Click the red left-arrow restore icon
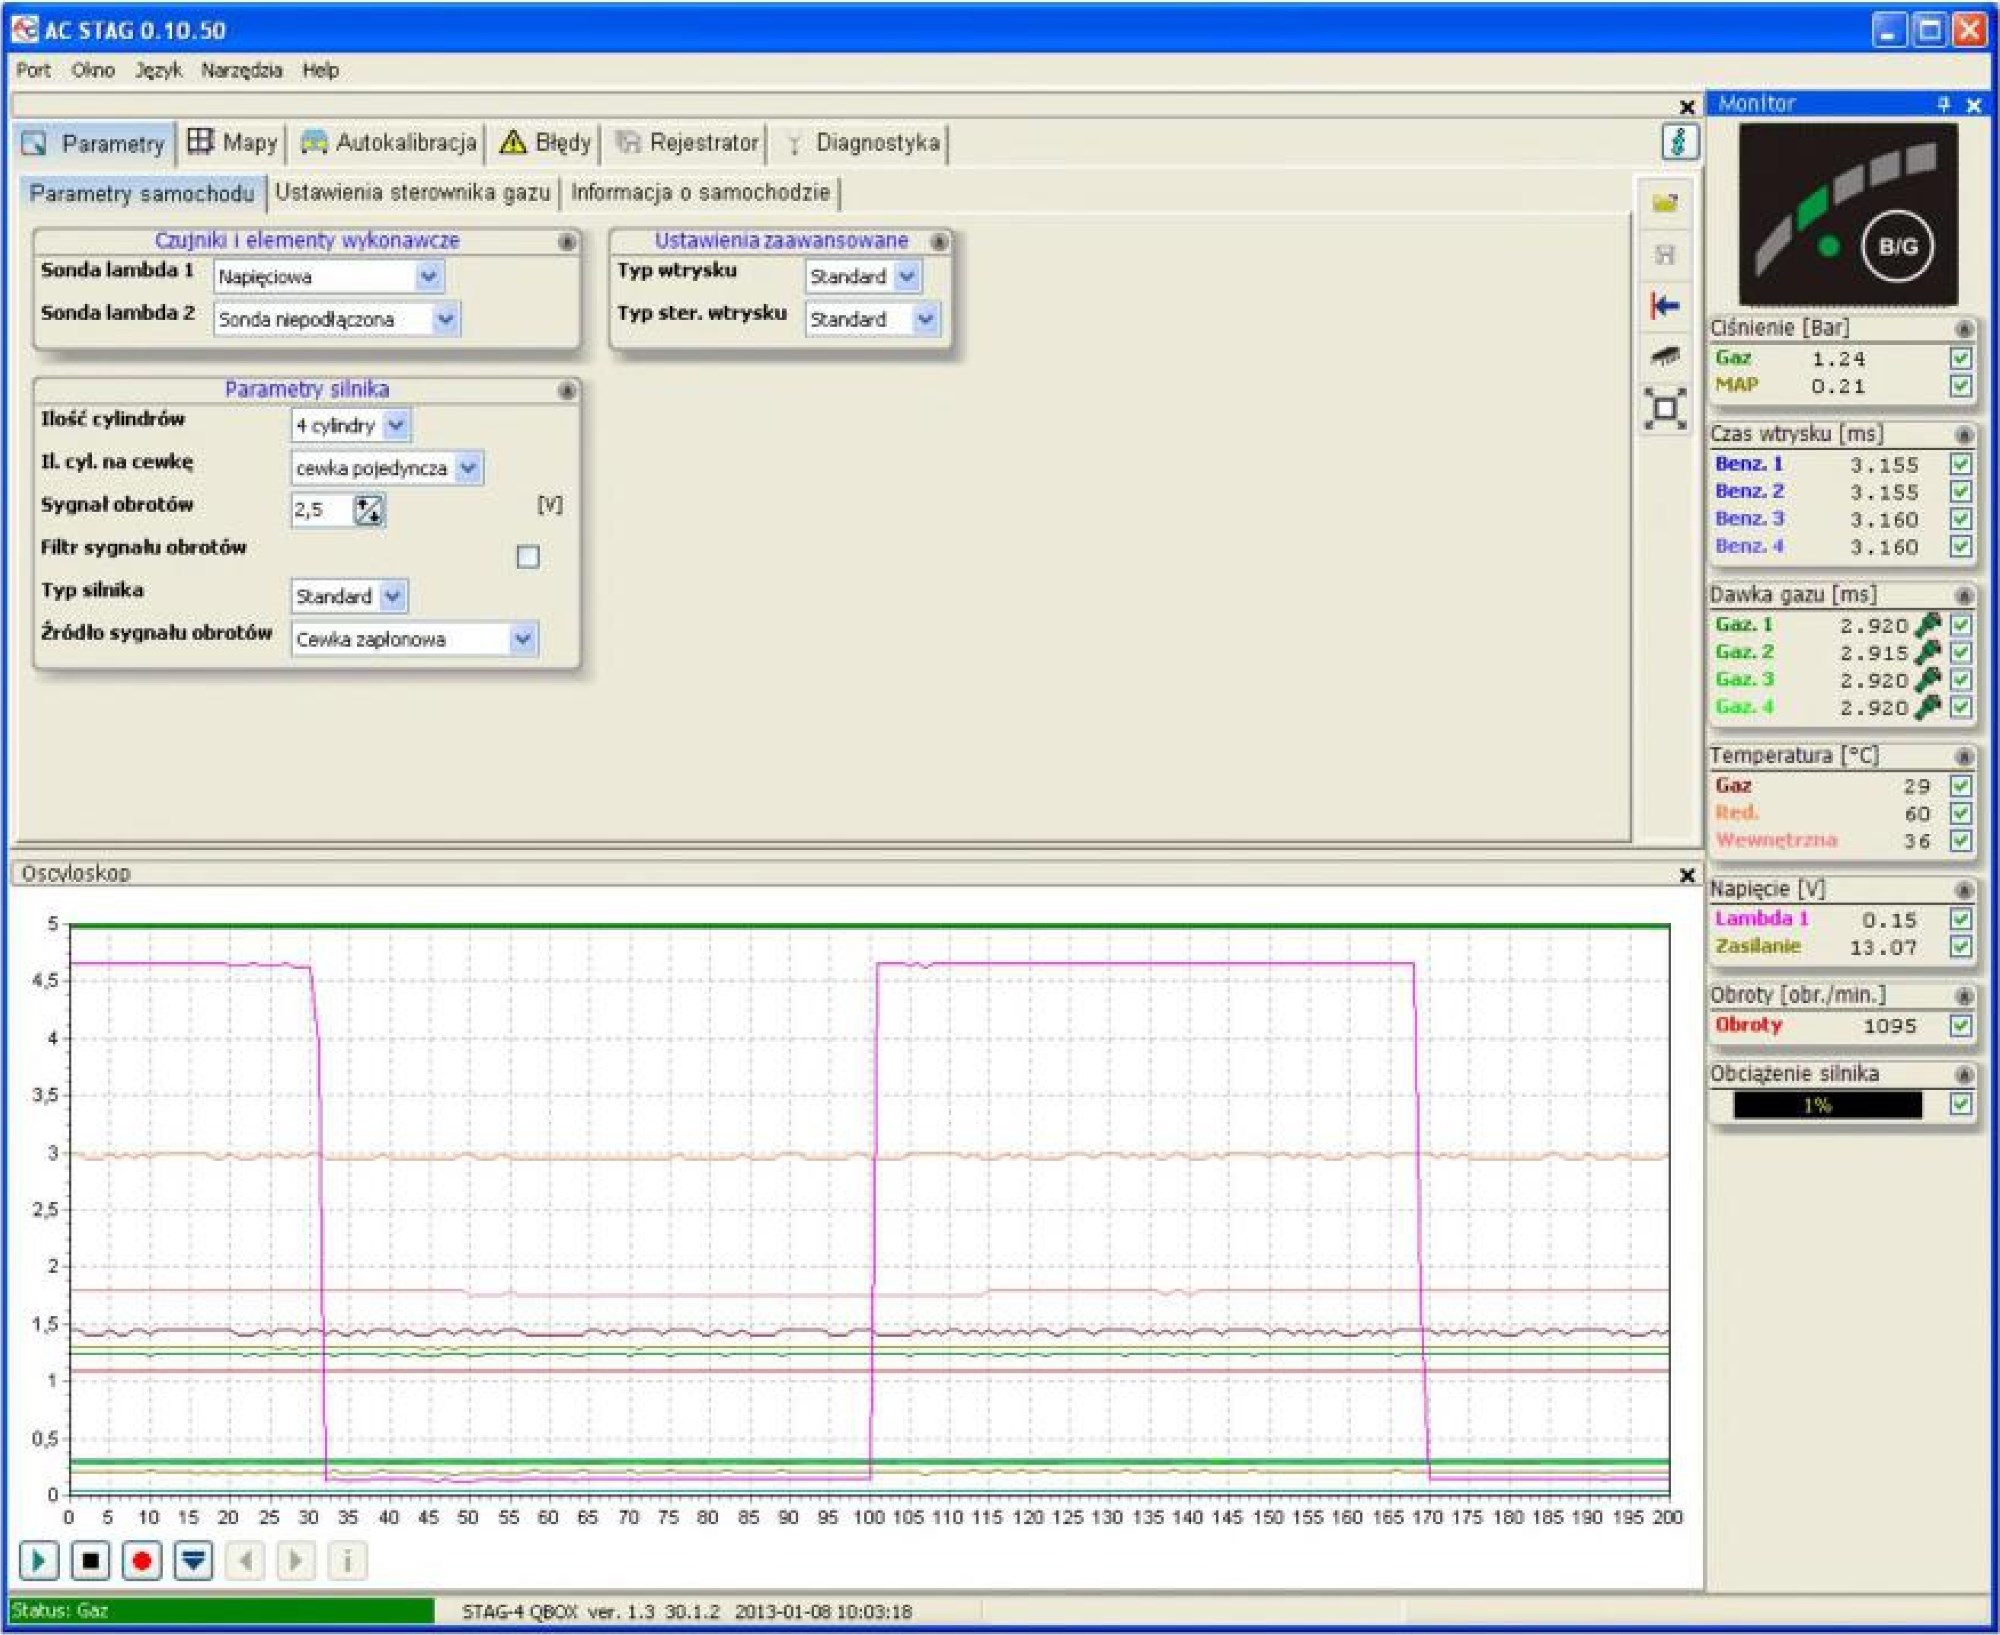This screenshot has height=1635, width=2000. [x=1665, y=305]
